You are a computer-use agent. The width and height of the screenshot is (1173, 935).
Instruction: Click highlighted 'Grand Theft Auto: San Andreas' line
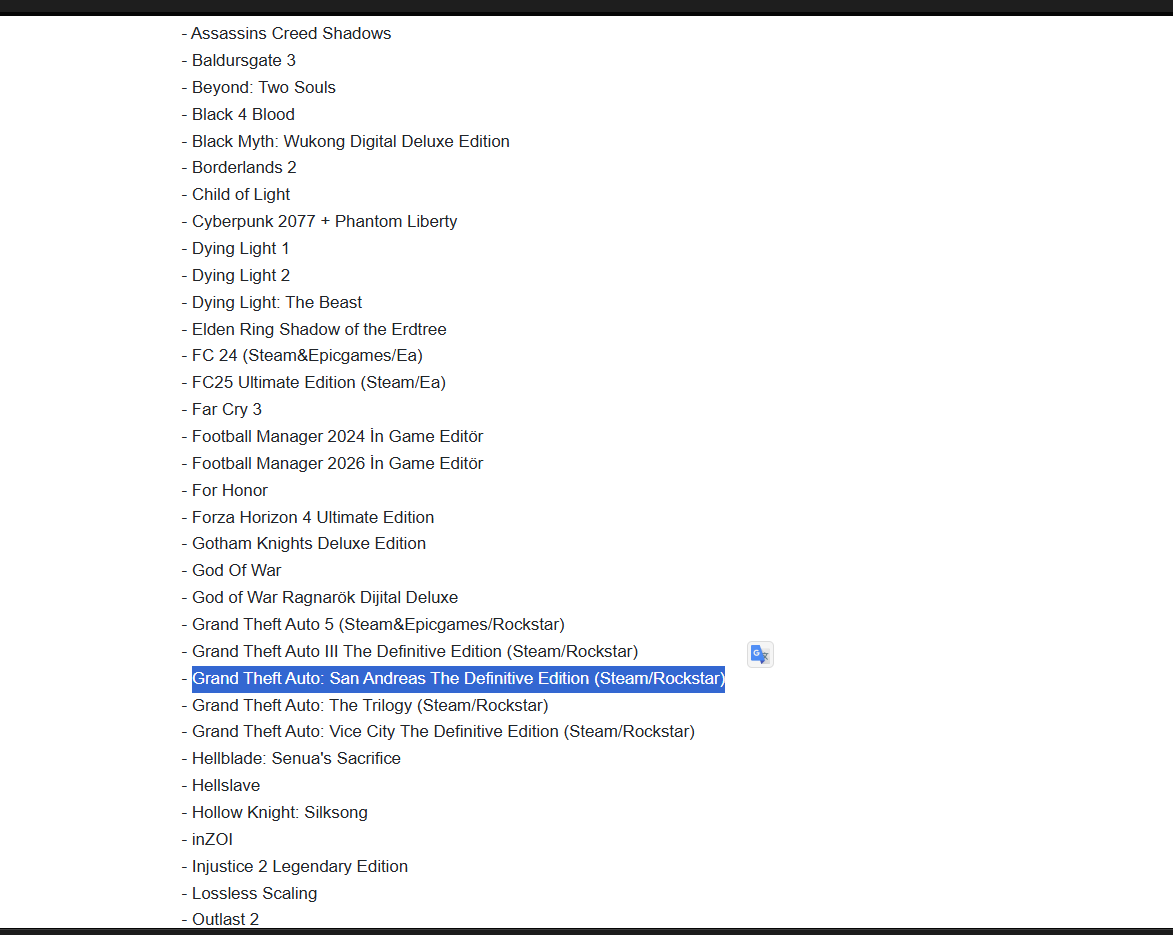(x=458, y=678)
